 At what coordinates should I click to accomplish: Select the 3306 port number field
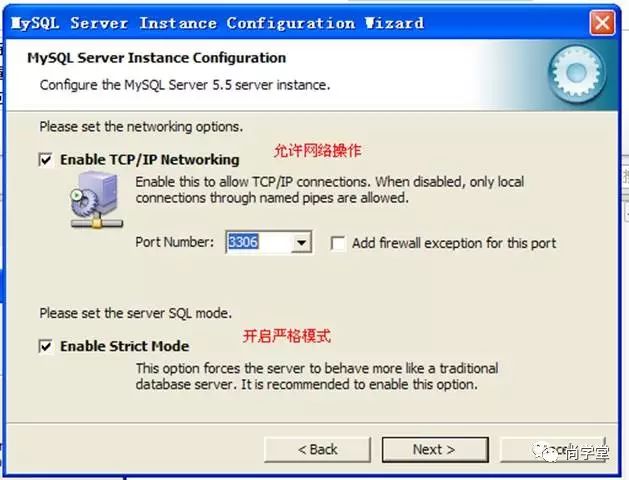pos(259,242)
